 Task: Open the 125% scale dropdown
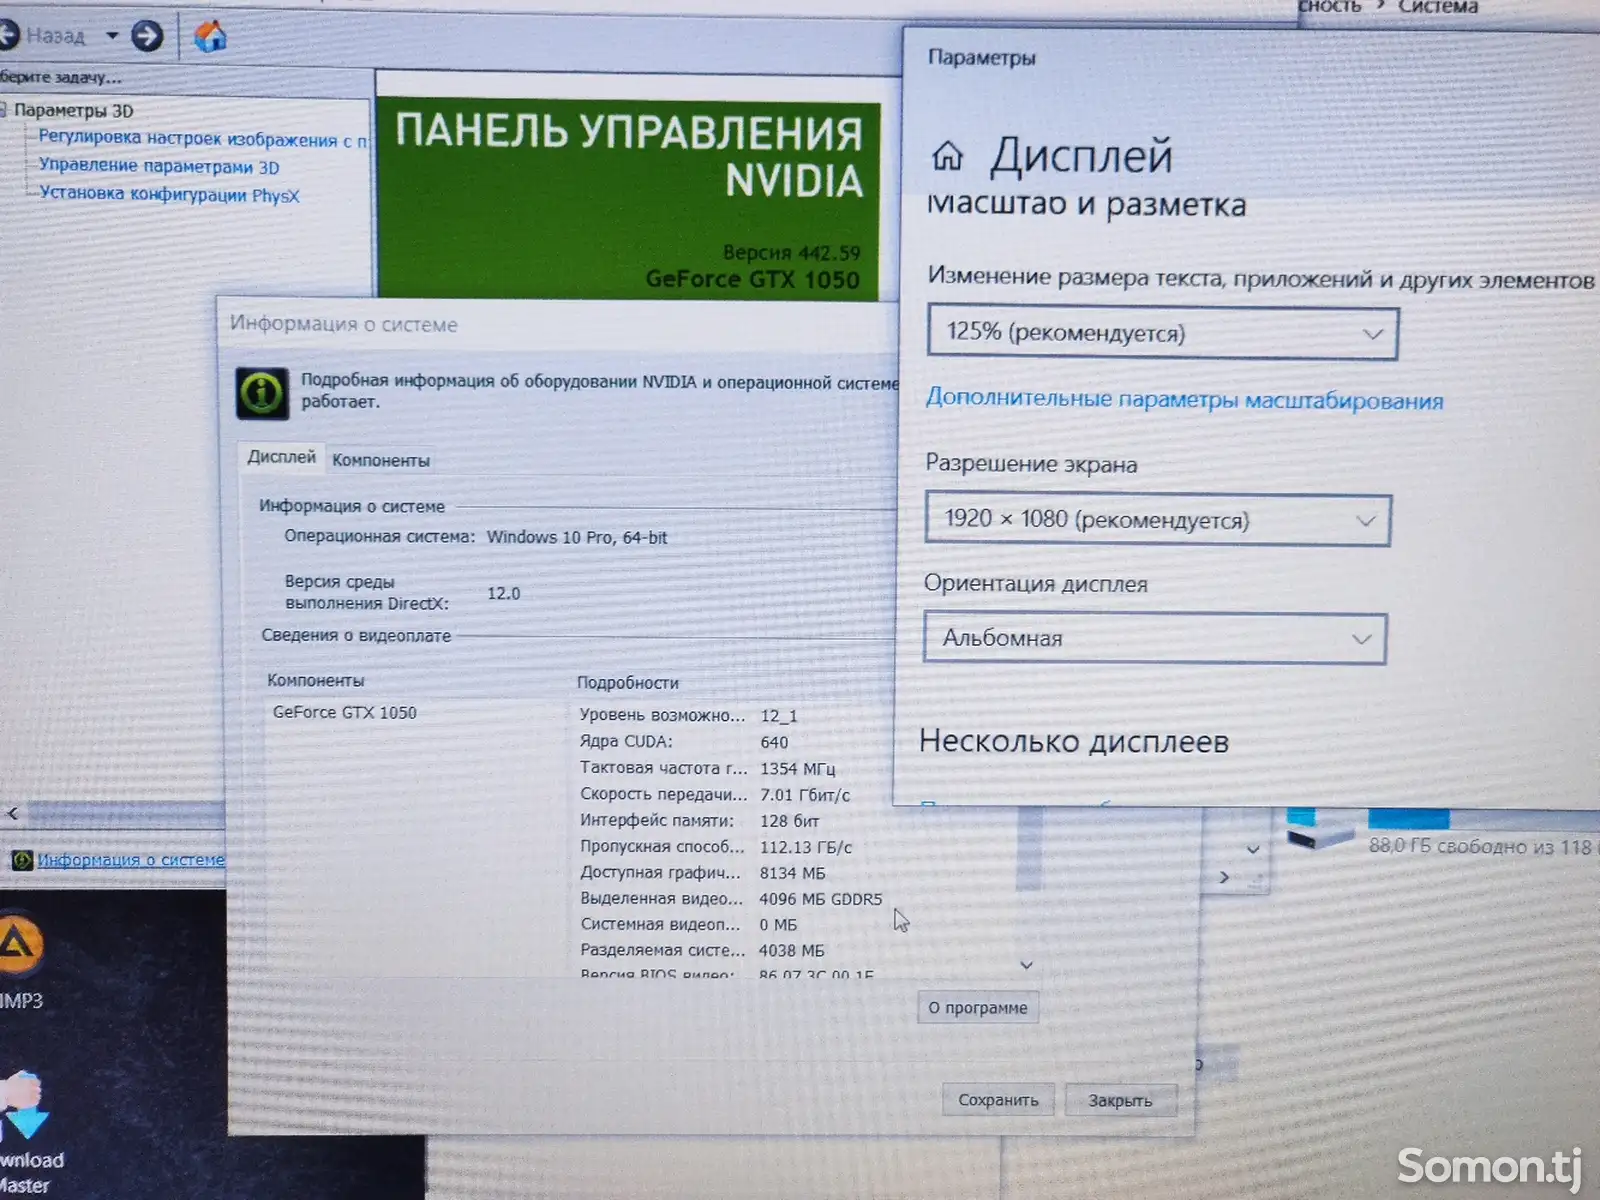point(1162,333)
